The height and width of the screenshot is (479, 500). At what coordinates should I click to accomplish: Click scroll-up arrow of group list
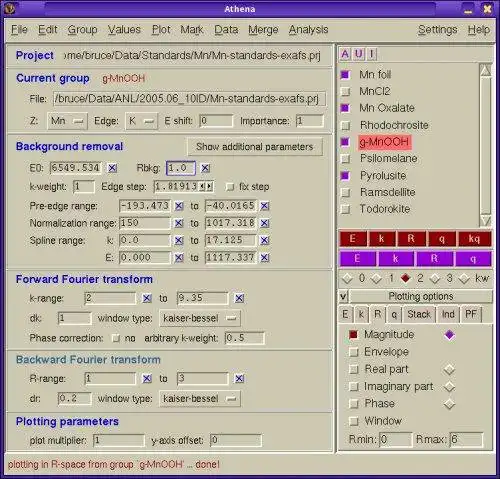pos(485,70)
